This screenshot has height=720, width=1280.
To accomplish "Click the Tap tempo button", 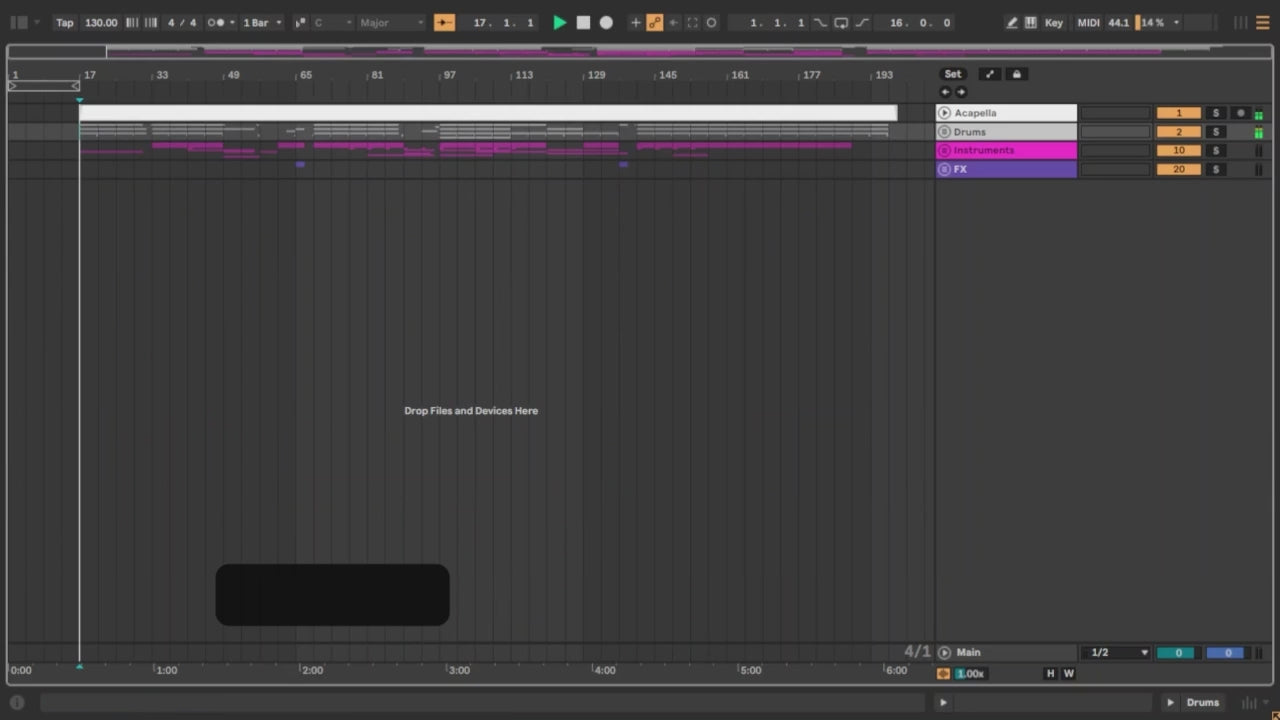I will (x=65, y=22).
